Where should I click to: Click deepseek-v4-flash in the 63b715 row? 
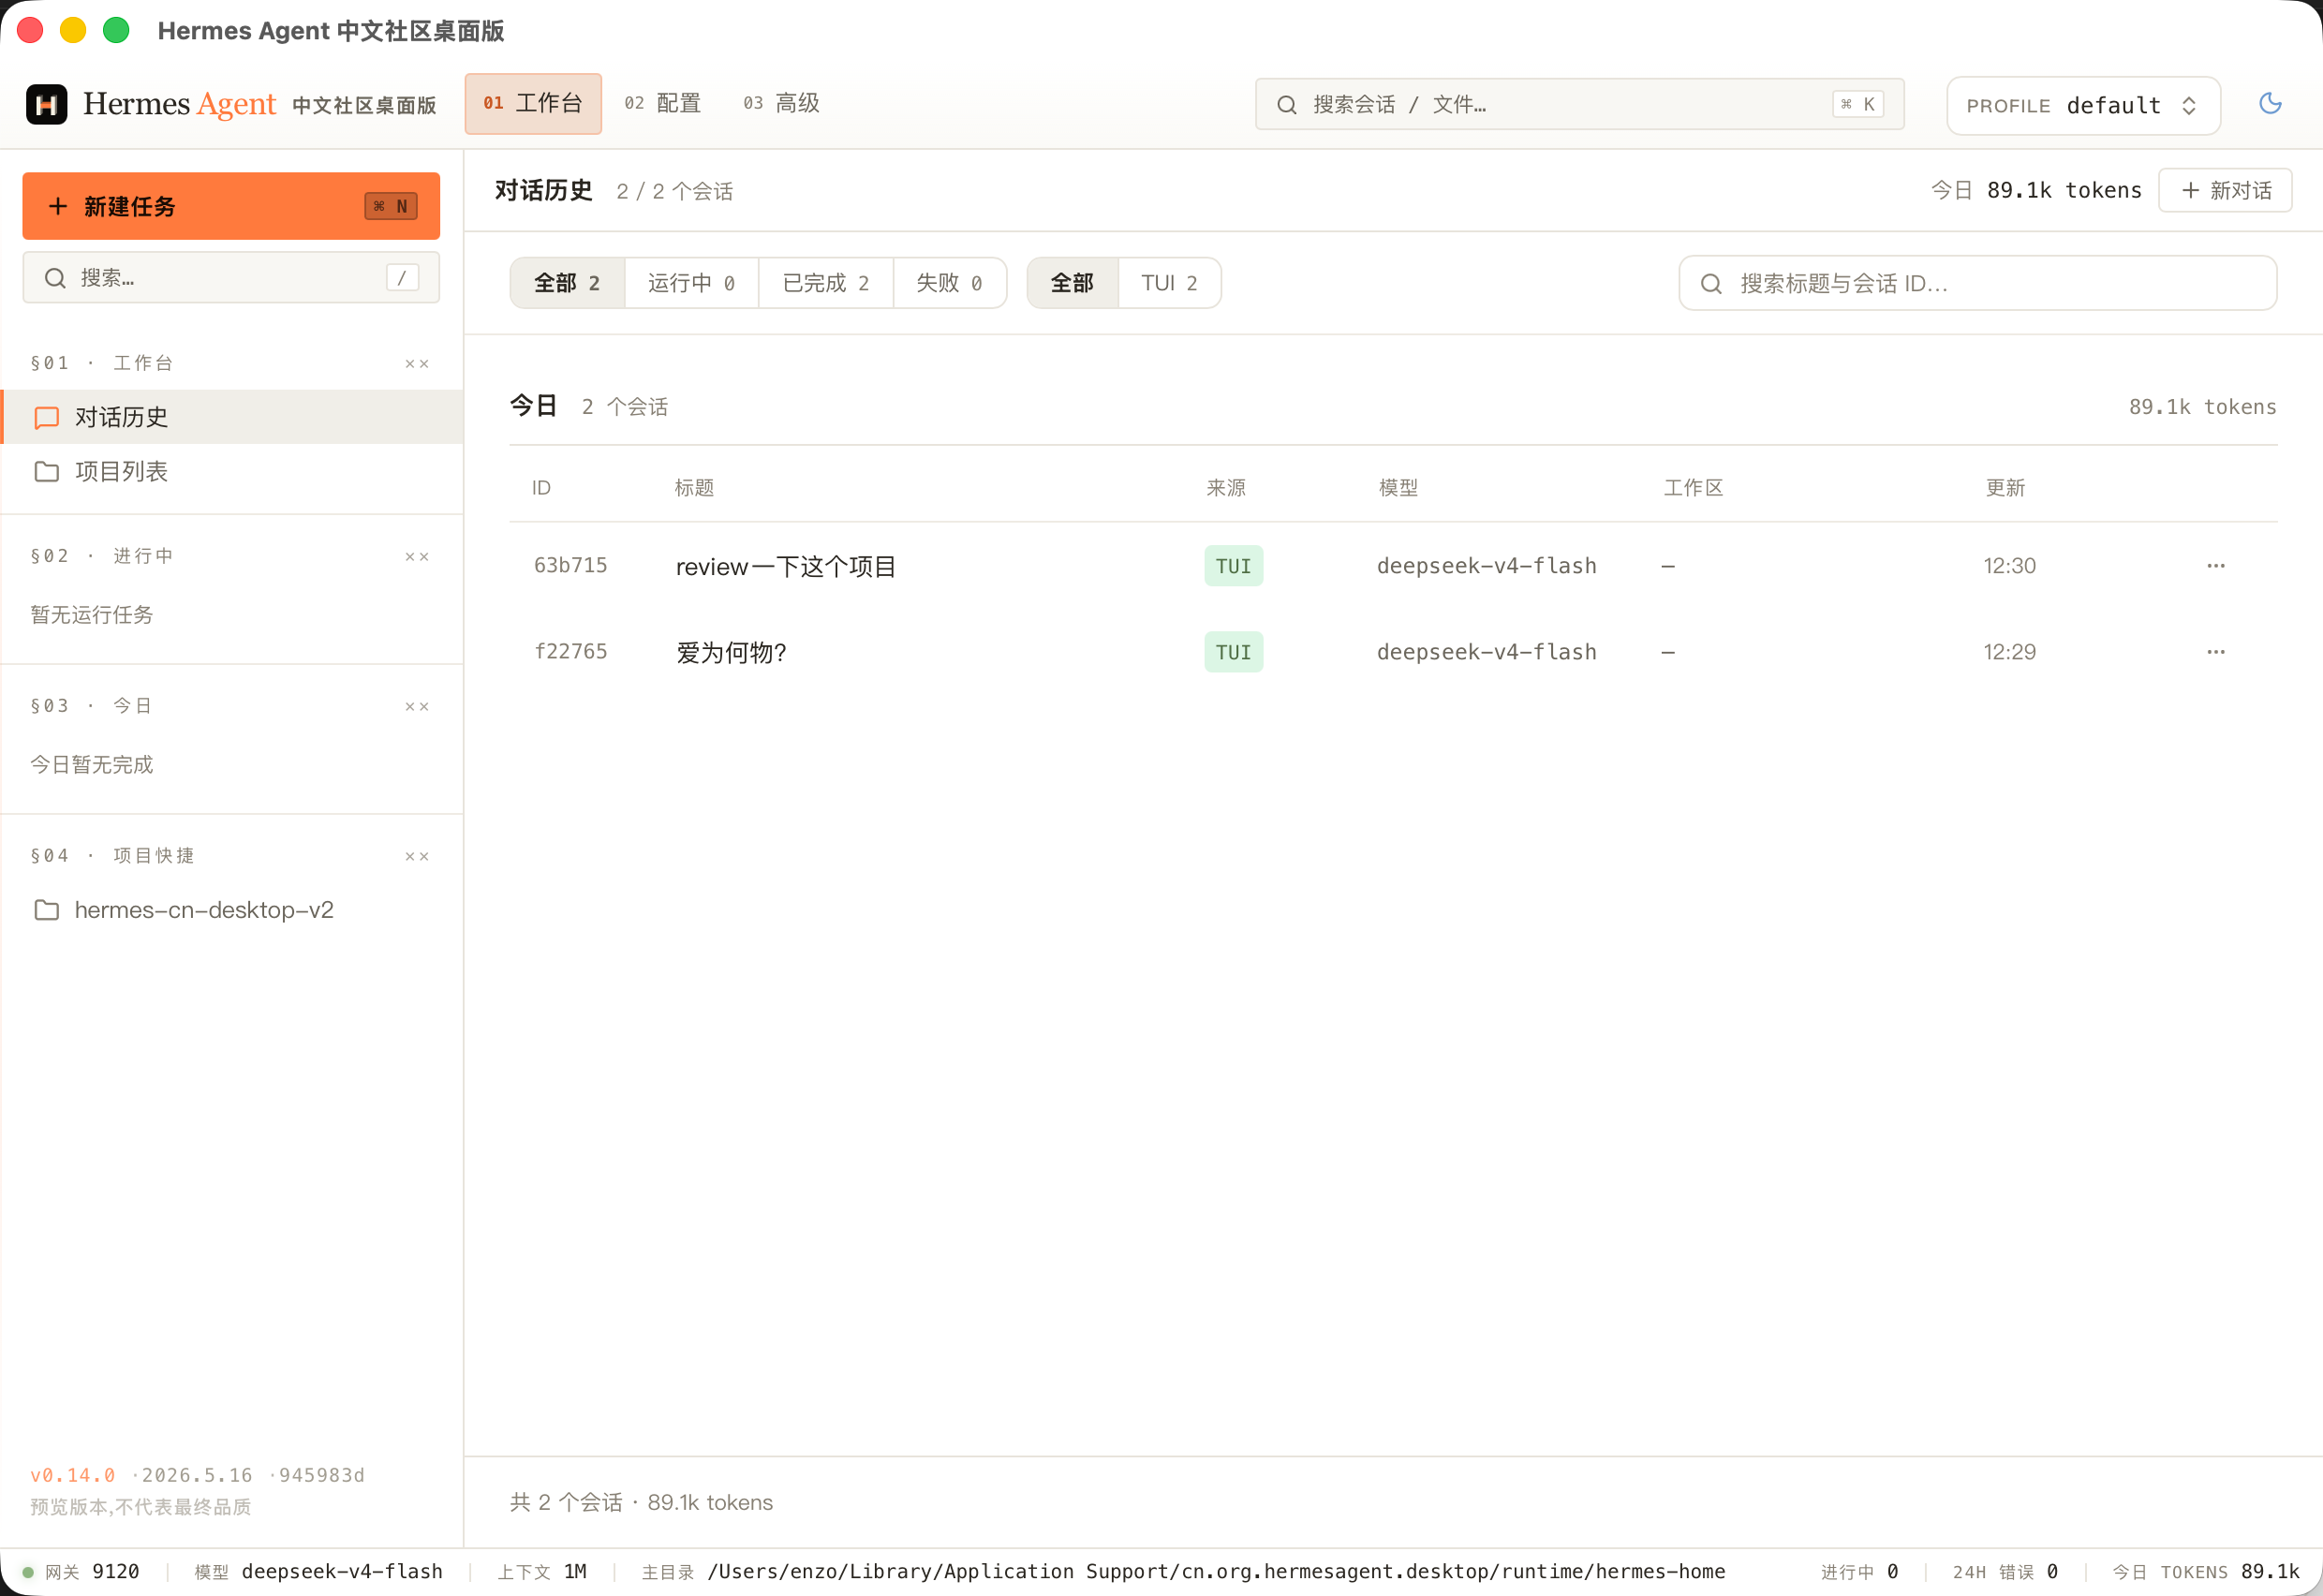pos(1486,566)
